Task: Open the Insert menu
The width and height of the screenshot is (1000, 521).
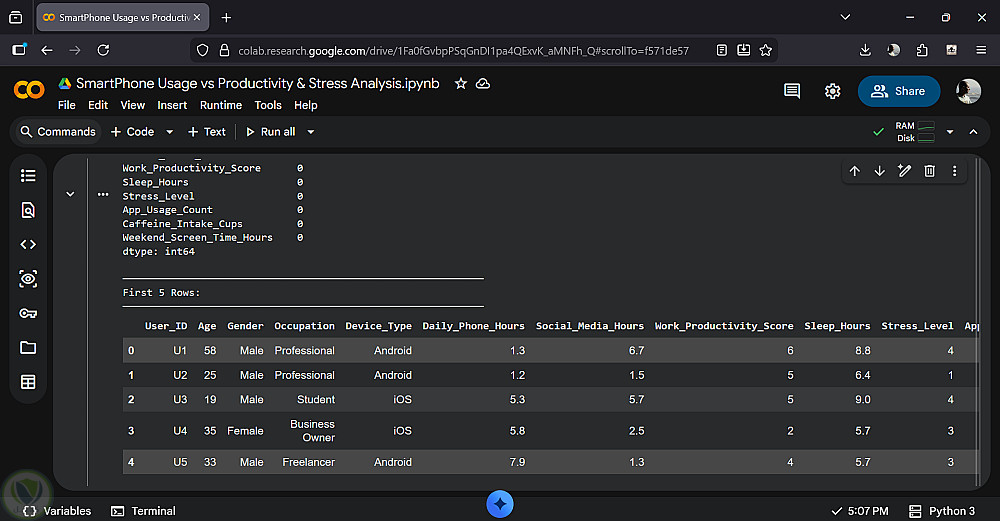Action: click(x=172, y=105)
